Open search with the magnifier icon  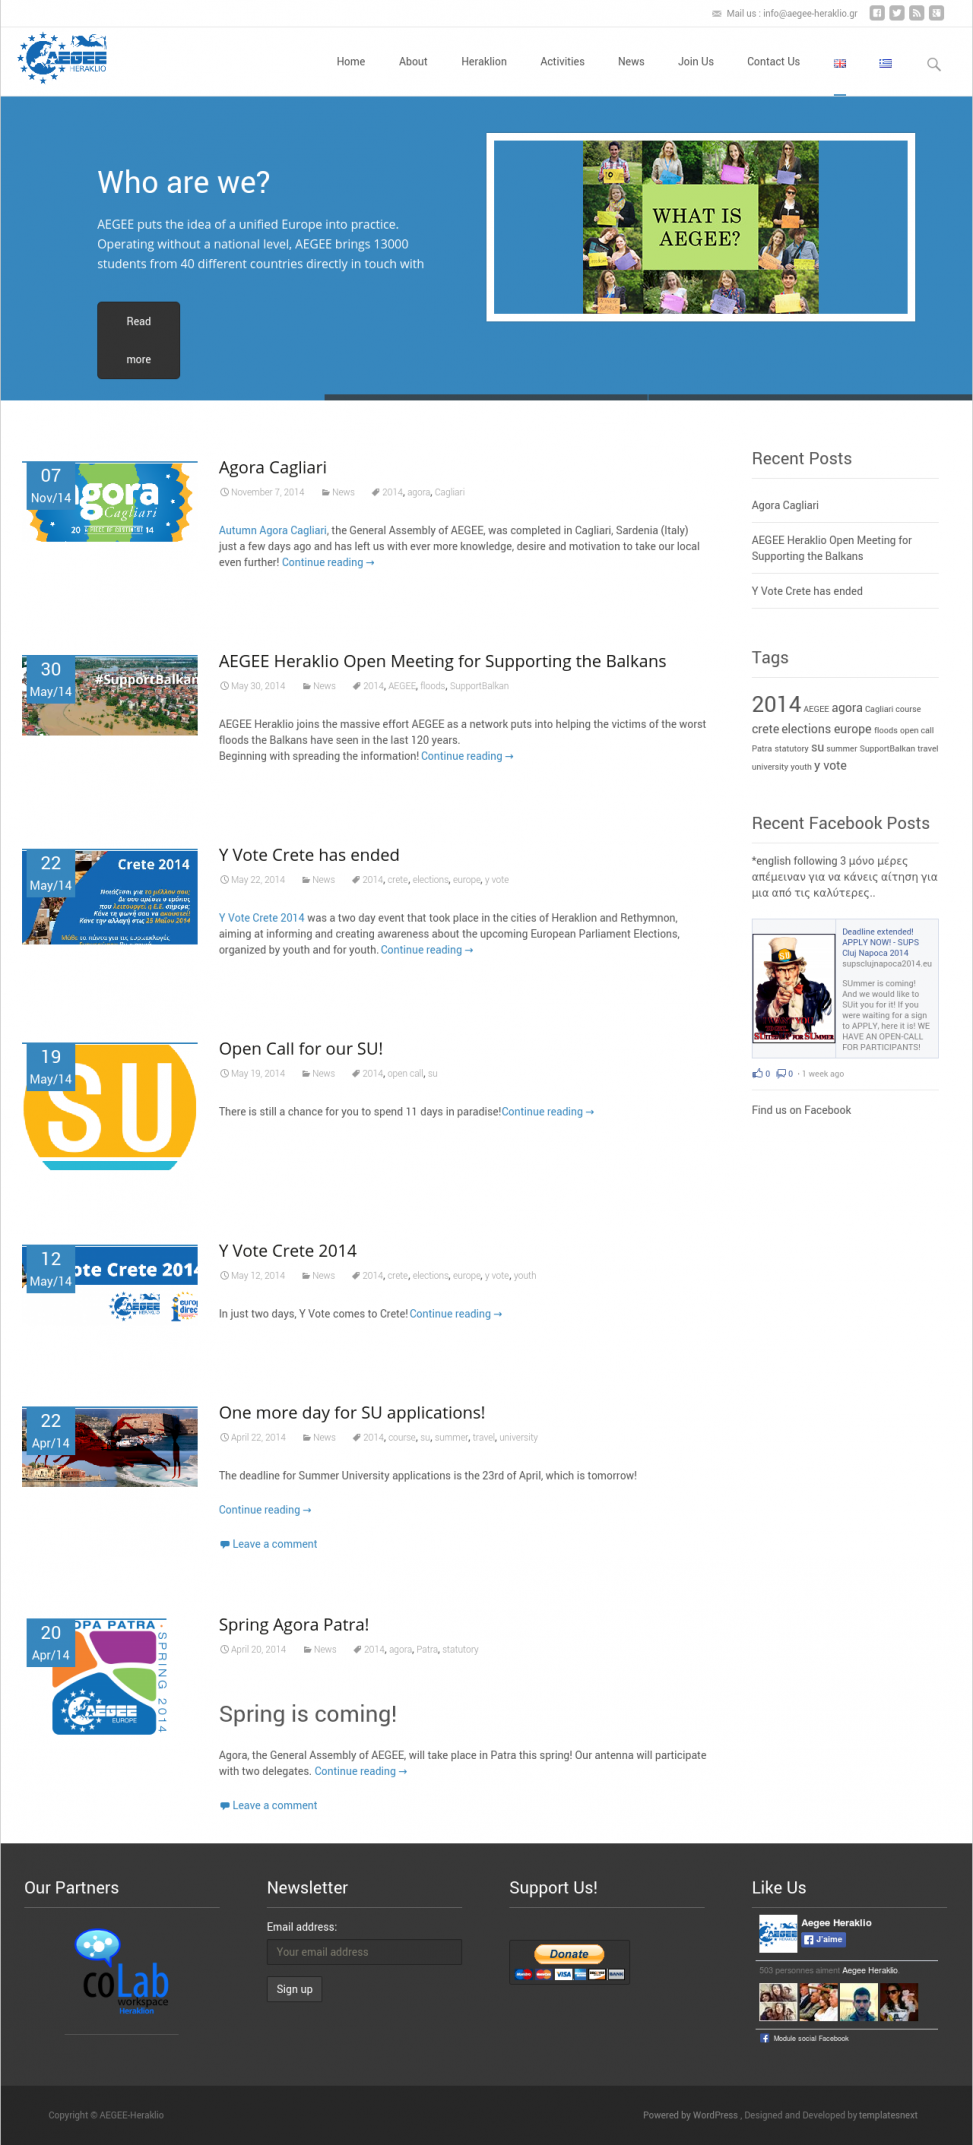click(x=933, y=64)
